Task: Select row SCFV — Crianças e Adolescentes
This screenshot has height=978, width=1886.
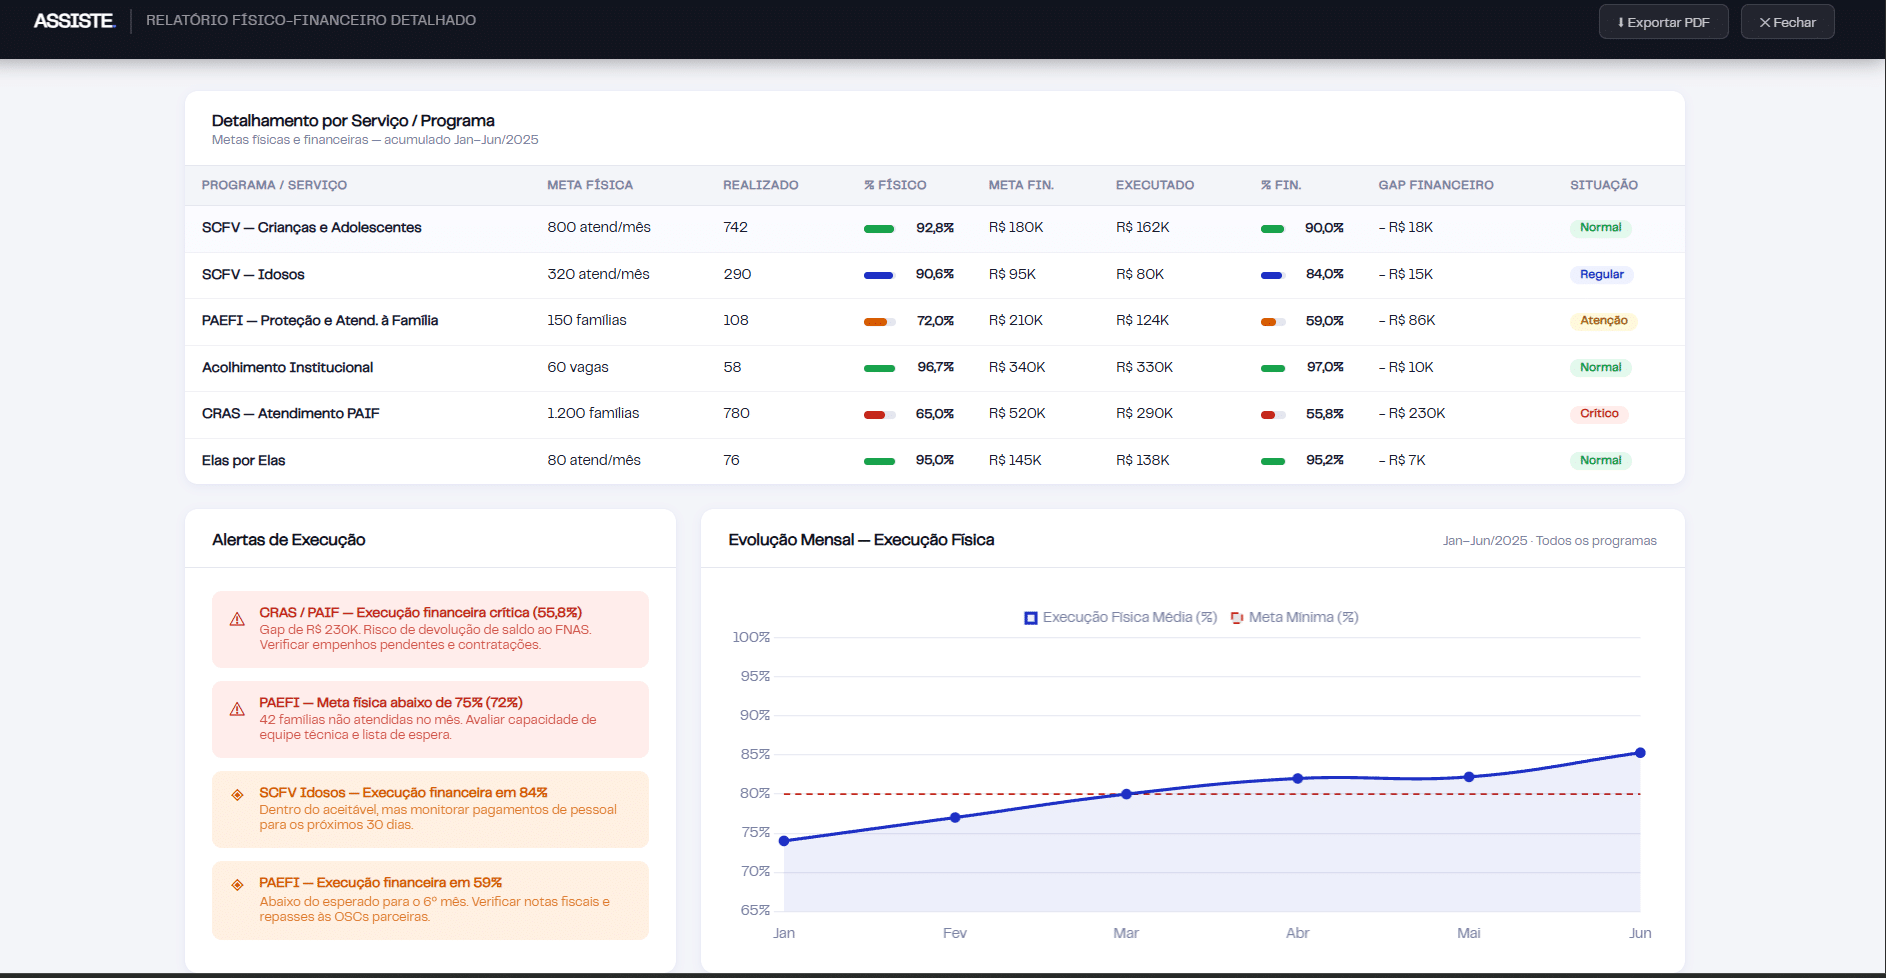Action: coord(935,228)
